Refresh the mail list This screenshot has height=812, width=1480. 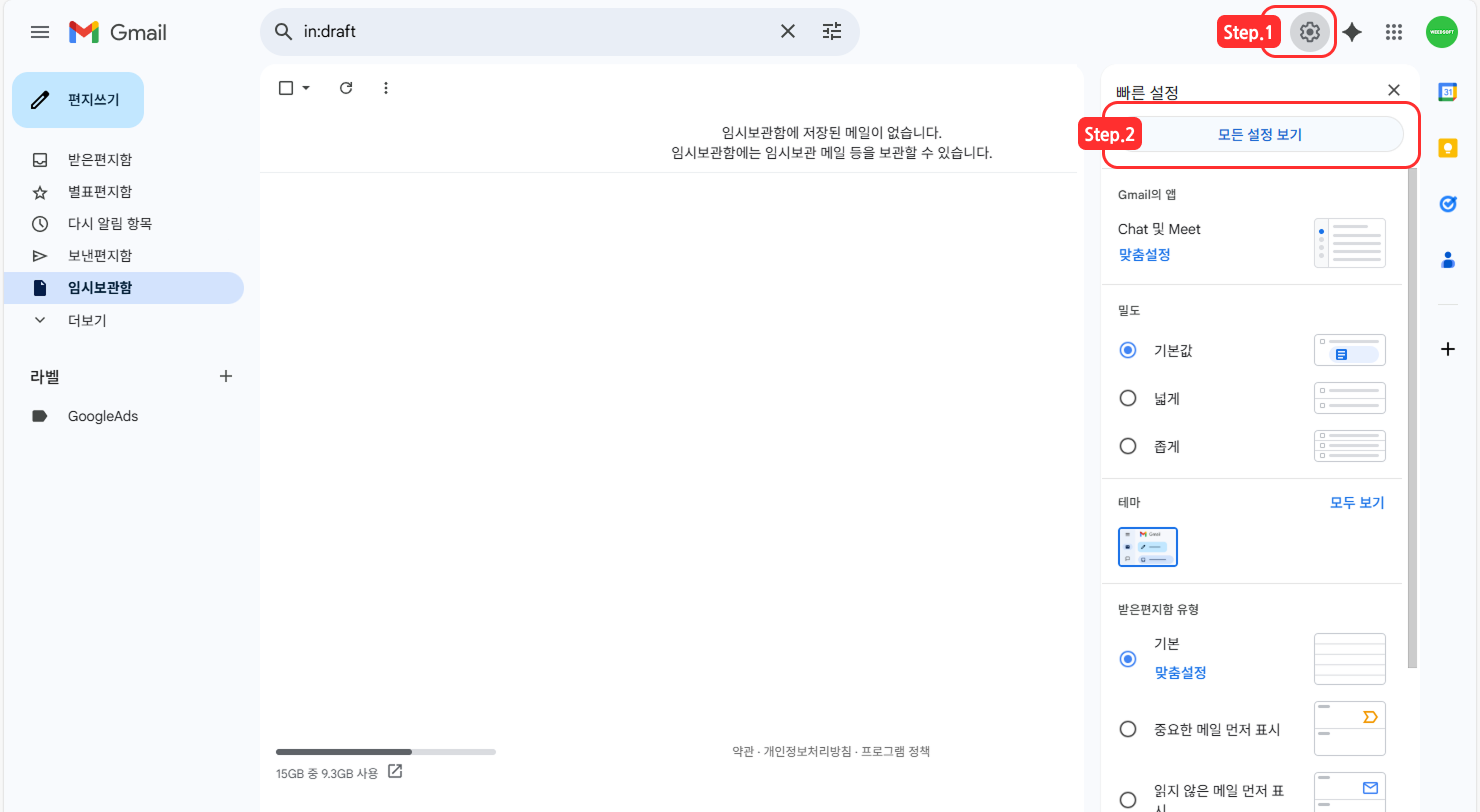[x=346, y=88]
